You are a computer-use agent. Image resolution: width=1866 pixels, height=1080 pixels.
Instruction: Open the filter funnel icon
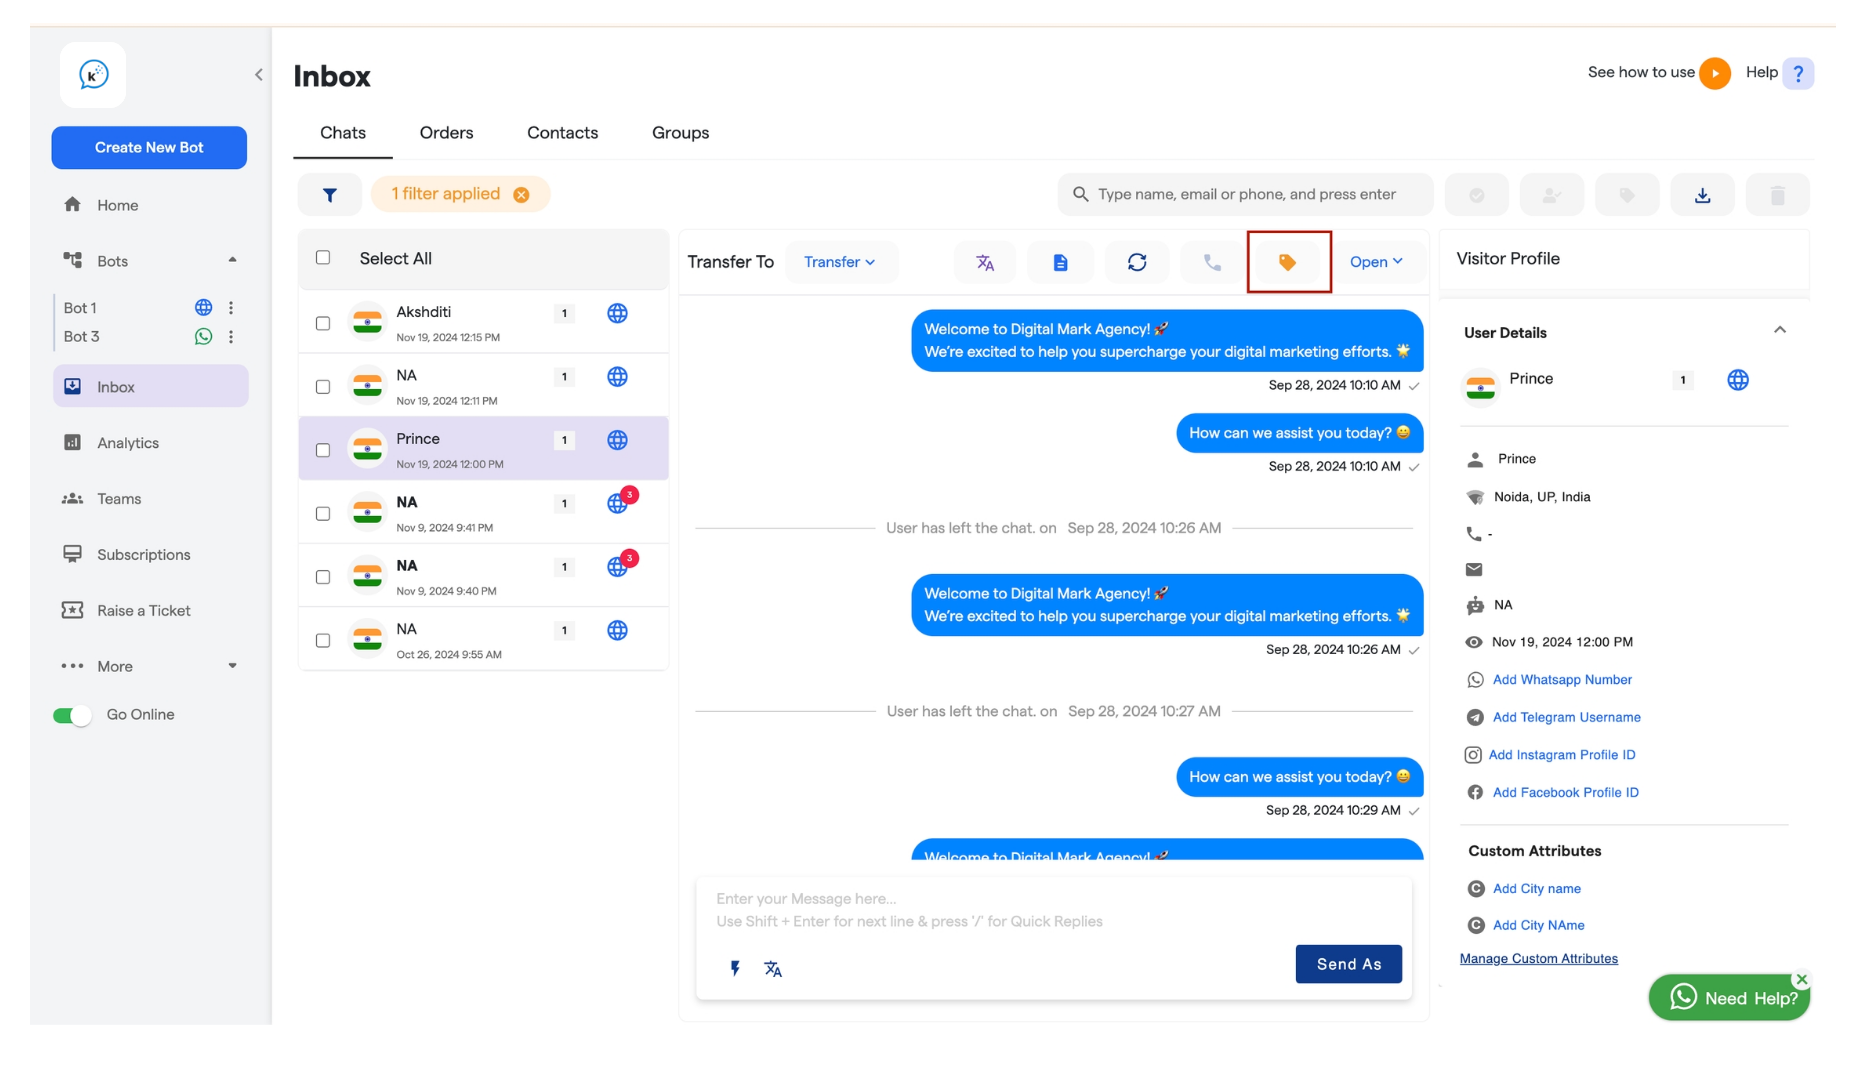pos(330,195)
